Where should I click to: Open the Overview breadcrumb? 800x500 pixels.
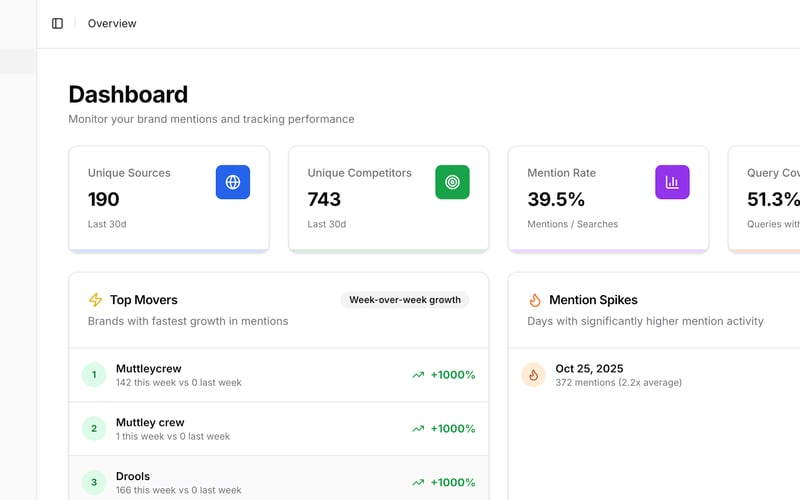[112, 23]
